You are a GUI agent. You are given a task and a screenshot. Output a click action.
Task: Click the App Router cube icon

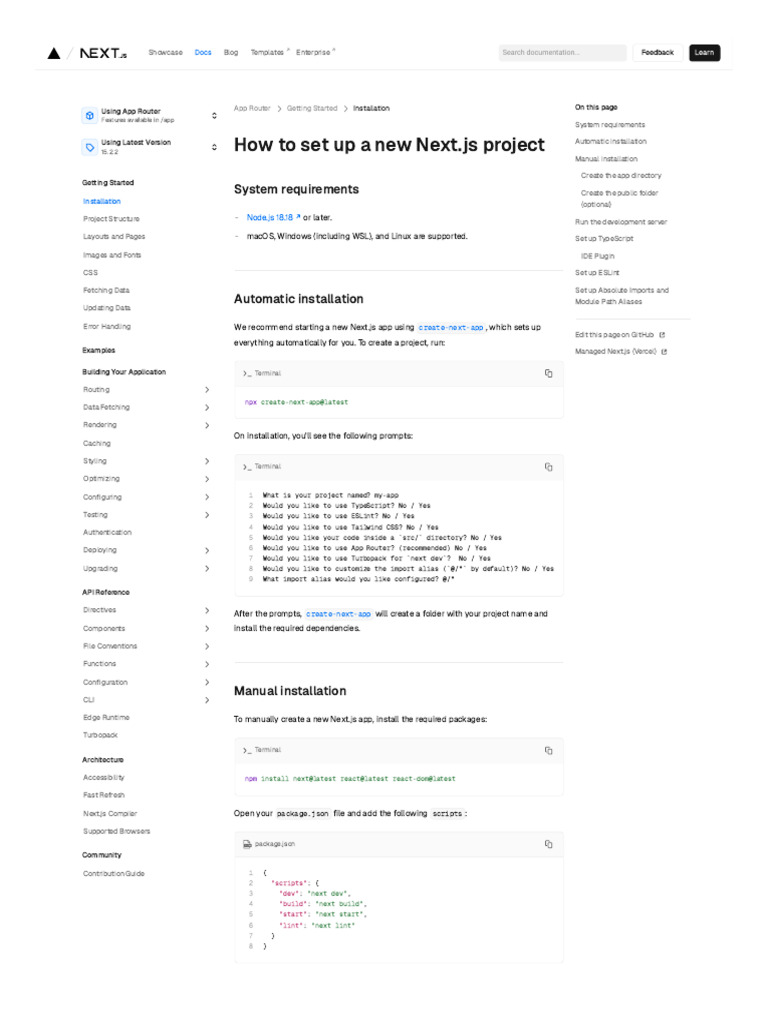89,115
